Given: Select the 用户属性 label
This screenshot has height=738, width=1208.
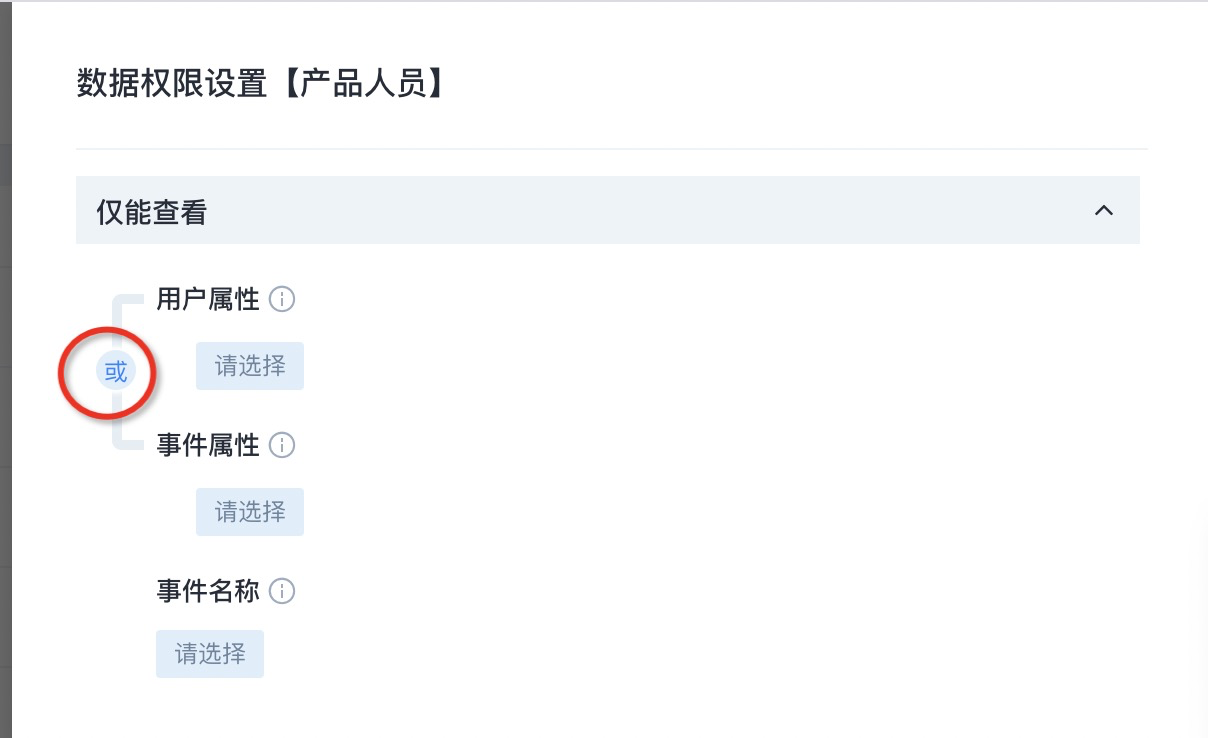Looking at the screenshot, I should 208,299.
